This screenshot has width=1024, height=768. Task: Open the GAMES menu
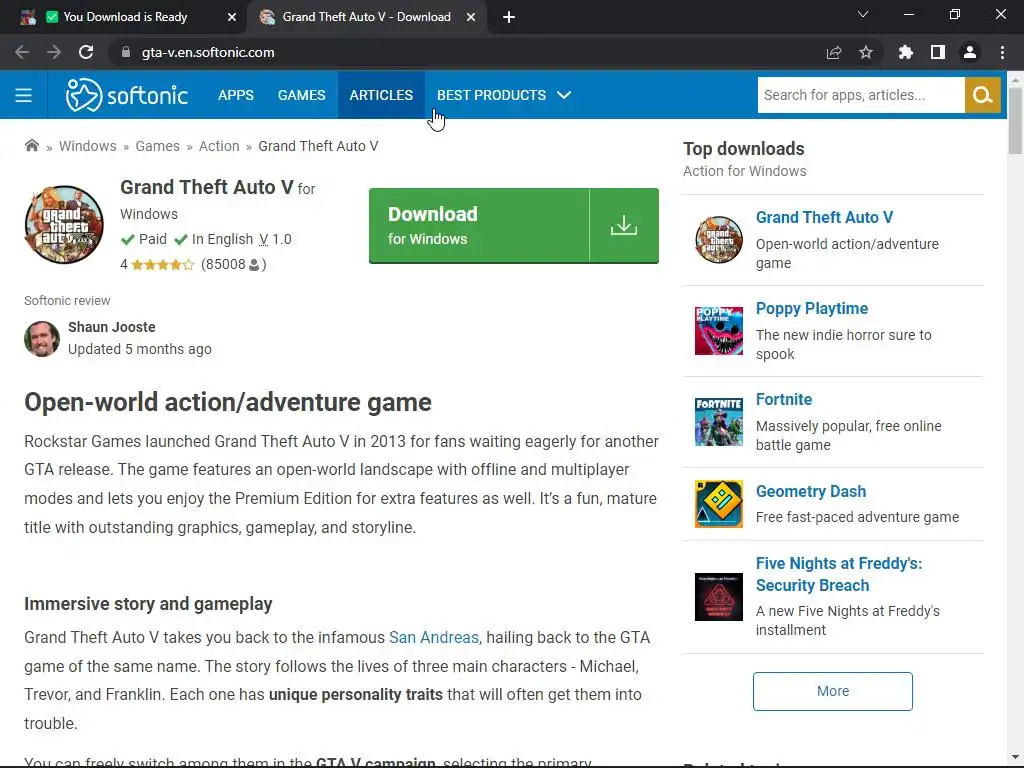[302, 95]
